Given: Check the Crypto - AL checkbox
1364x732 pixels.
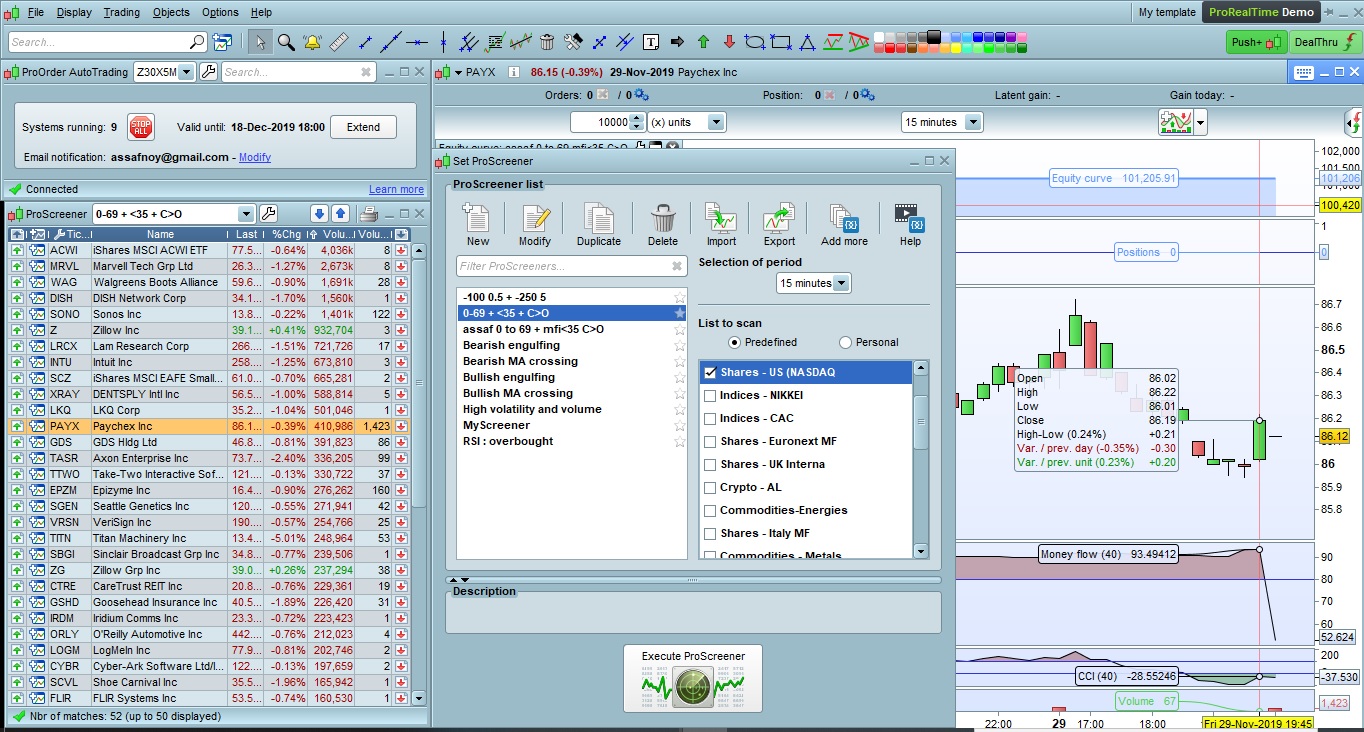Looking at the screenshot, I should 710,487.
